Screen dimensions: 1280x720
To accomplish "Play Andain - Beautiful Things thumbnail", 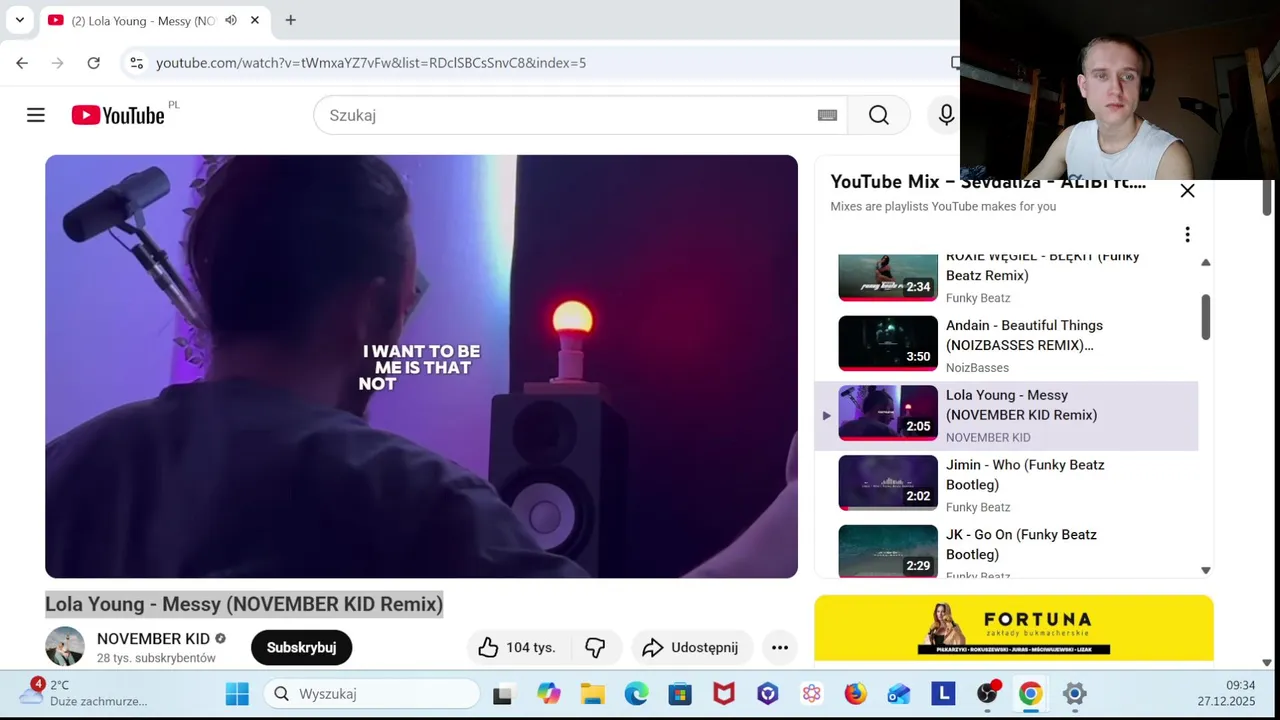I will pos(888,343).
